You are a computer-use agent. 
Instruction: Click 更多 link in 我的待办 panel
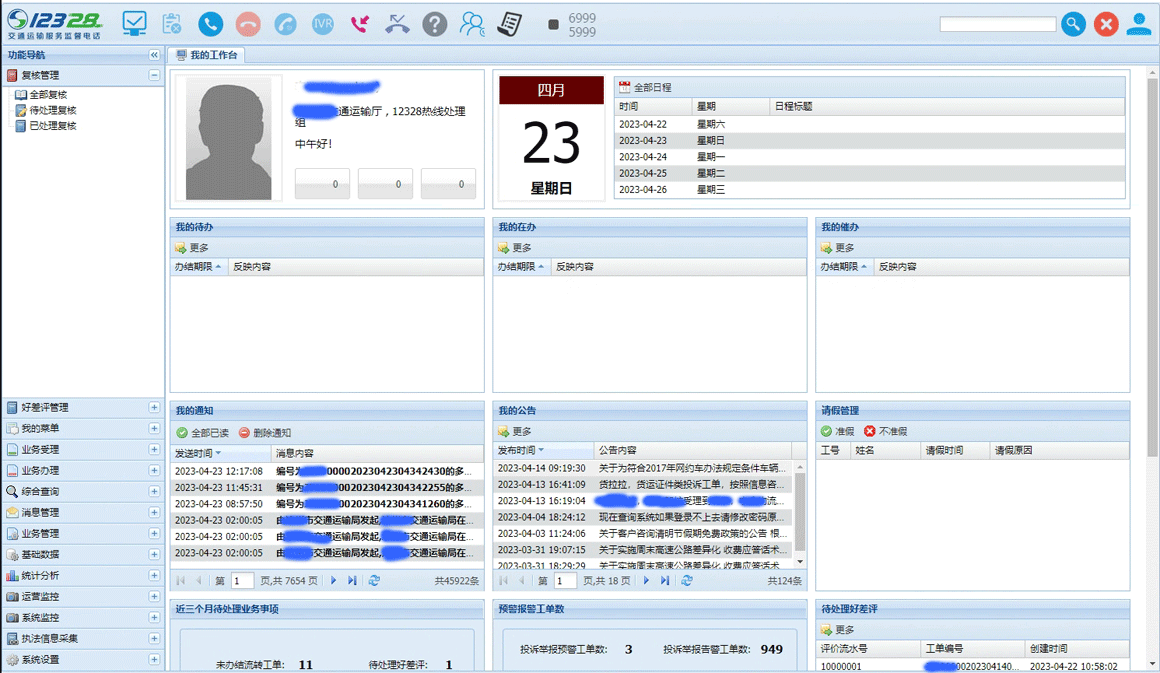pyautogui.click(x=196, y=247)
